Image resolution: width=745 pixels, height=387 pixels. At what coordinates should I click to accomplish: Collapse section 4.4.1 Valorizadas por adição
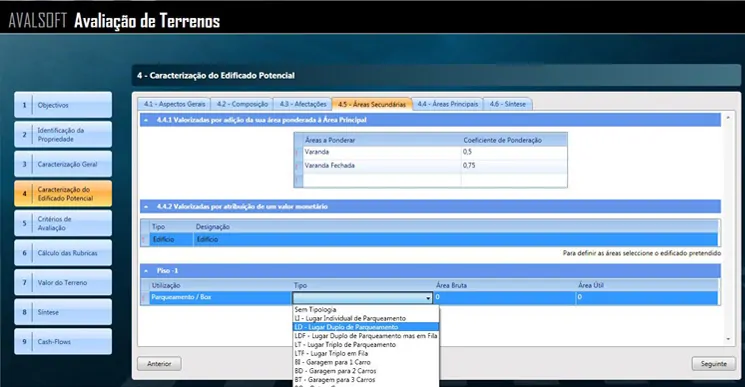[x=146, y=120]
